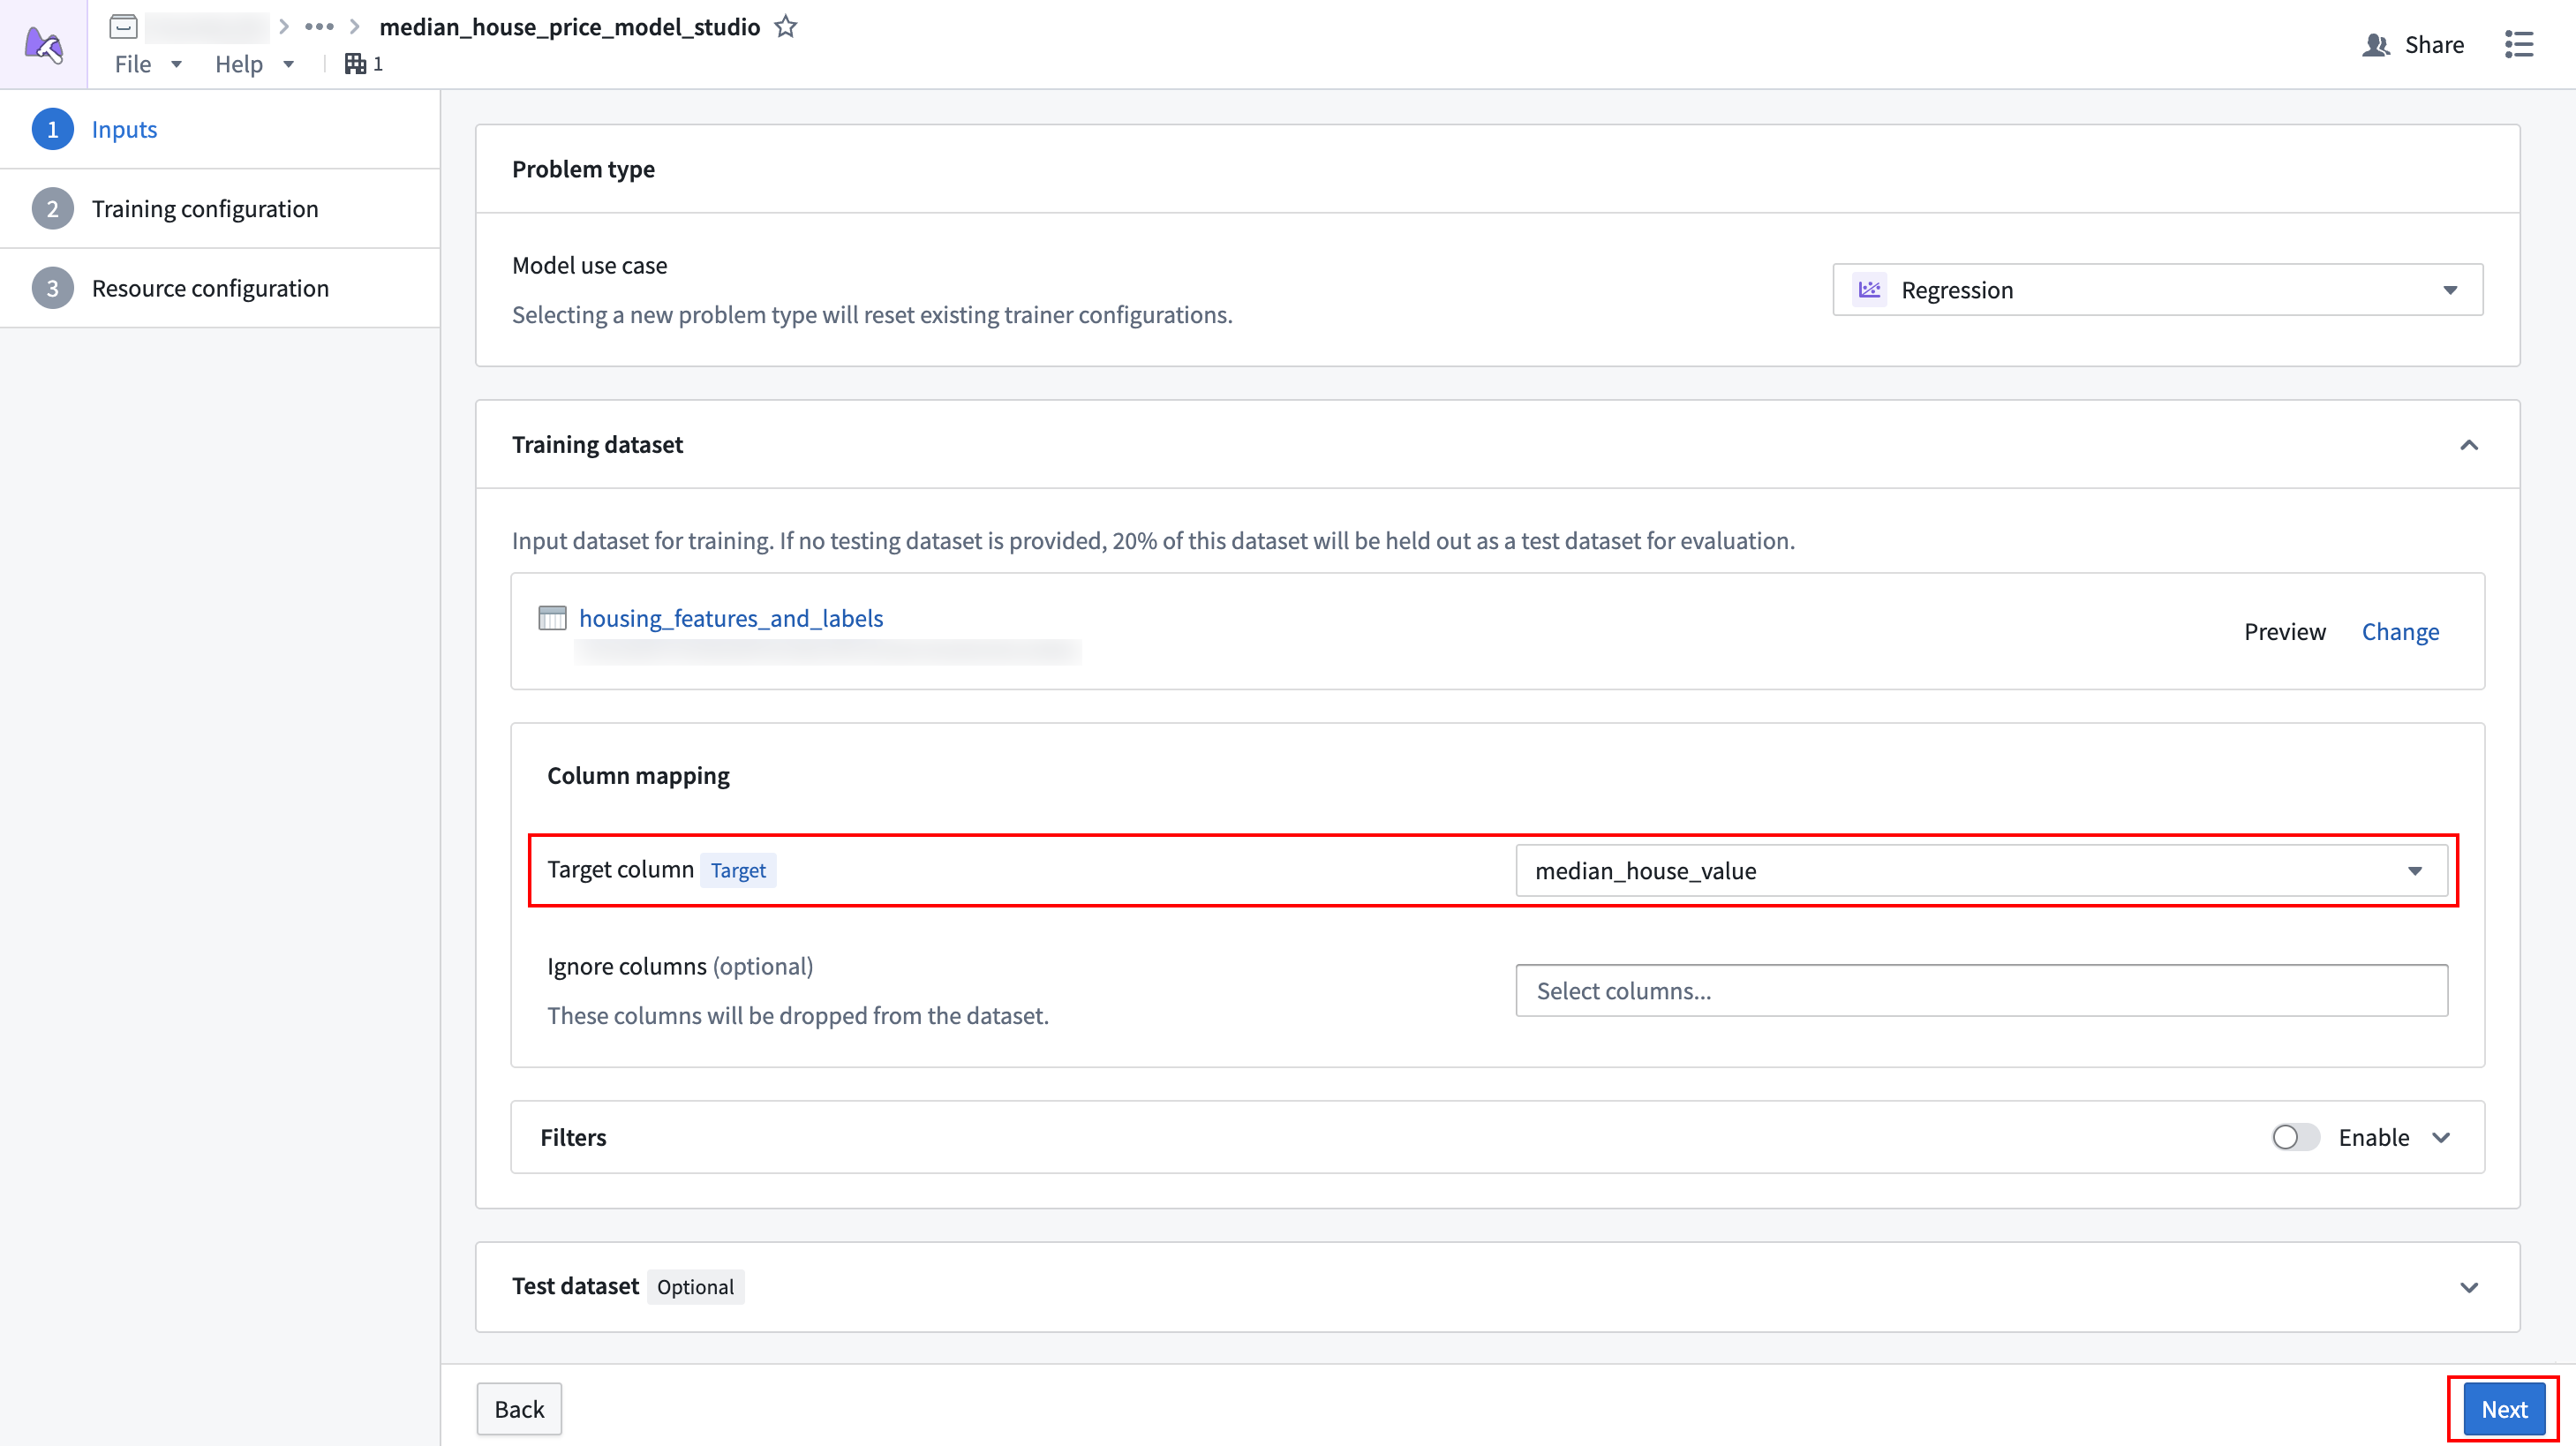Click the housing dataset table icon
The image size is (2576, 1446).
(x=552, y=618)
